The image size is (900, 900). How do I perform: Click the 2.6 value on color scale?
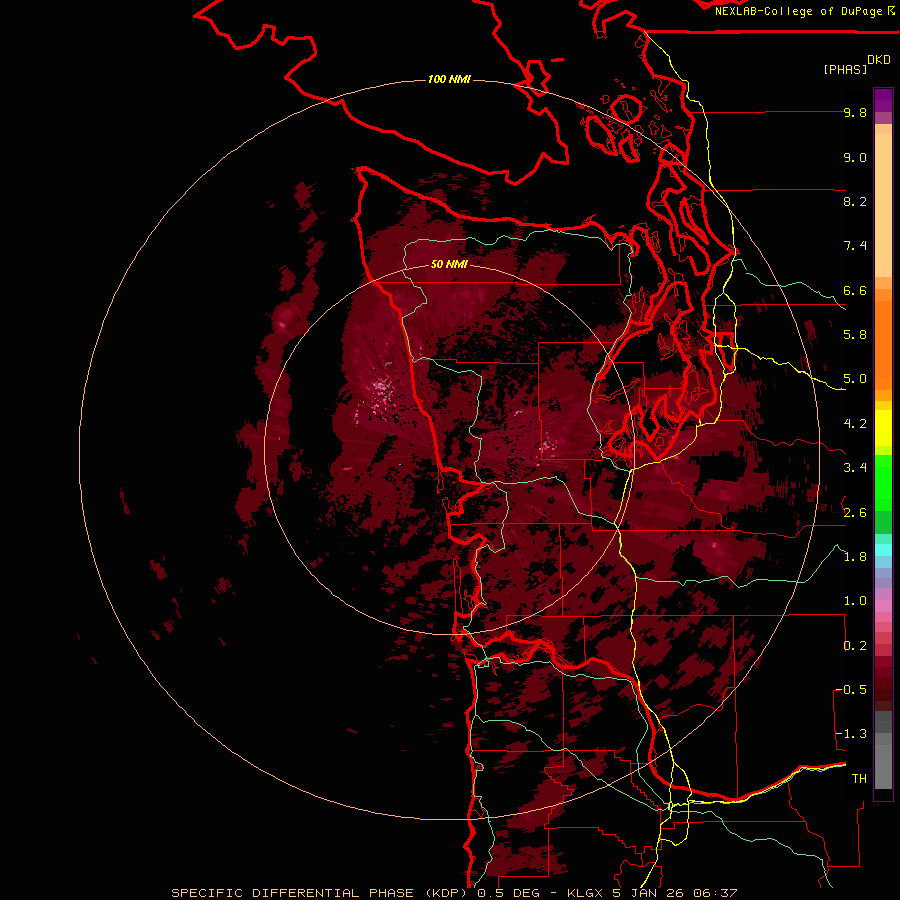pyautogui.click(x=855, y=513)
